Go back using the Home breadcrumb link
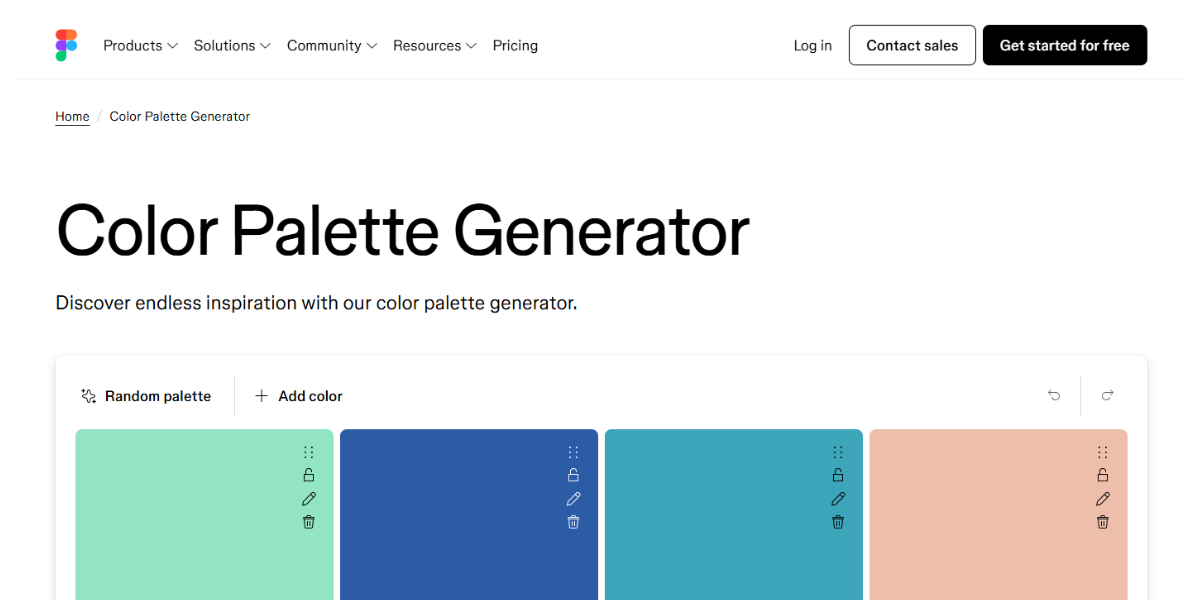This screenshot has width=1200, height=600. pos(72,116)
